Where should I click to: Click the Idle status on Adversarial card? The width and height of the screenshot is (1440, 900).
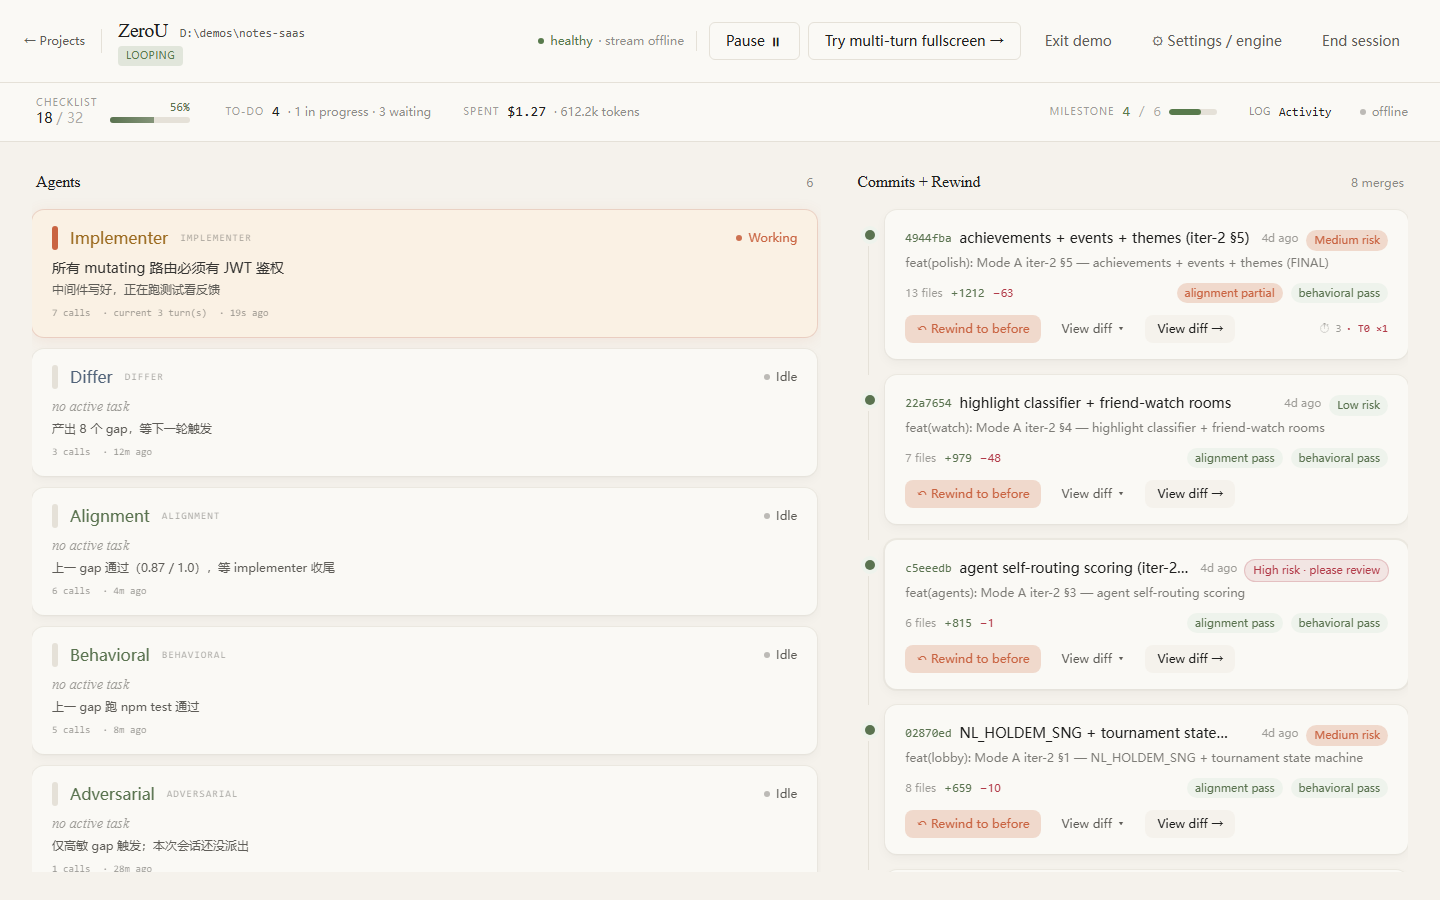(780, 794)
